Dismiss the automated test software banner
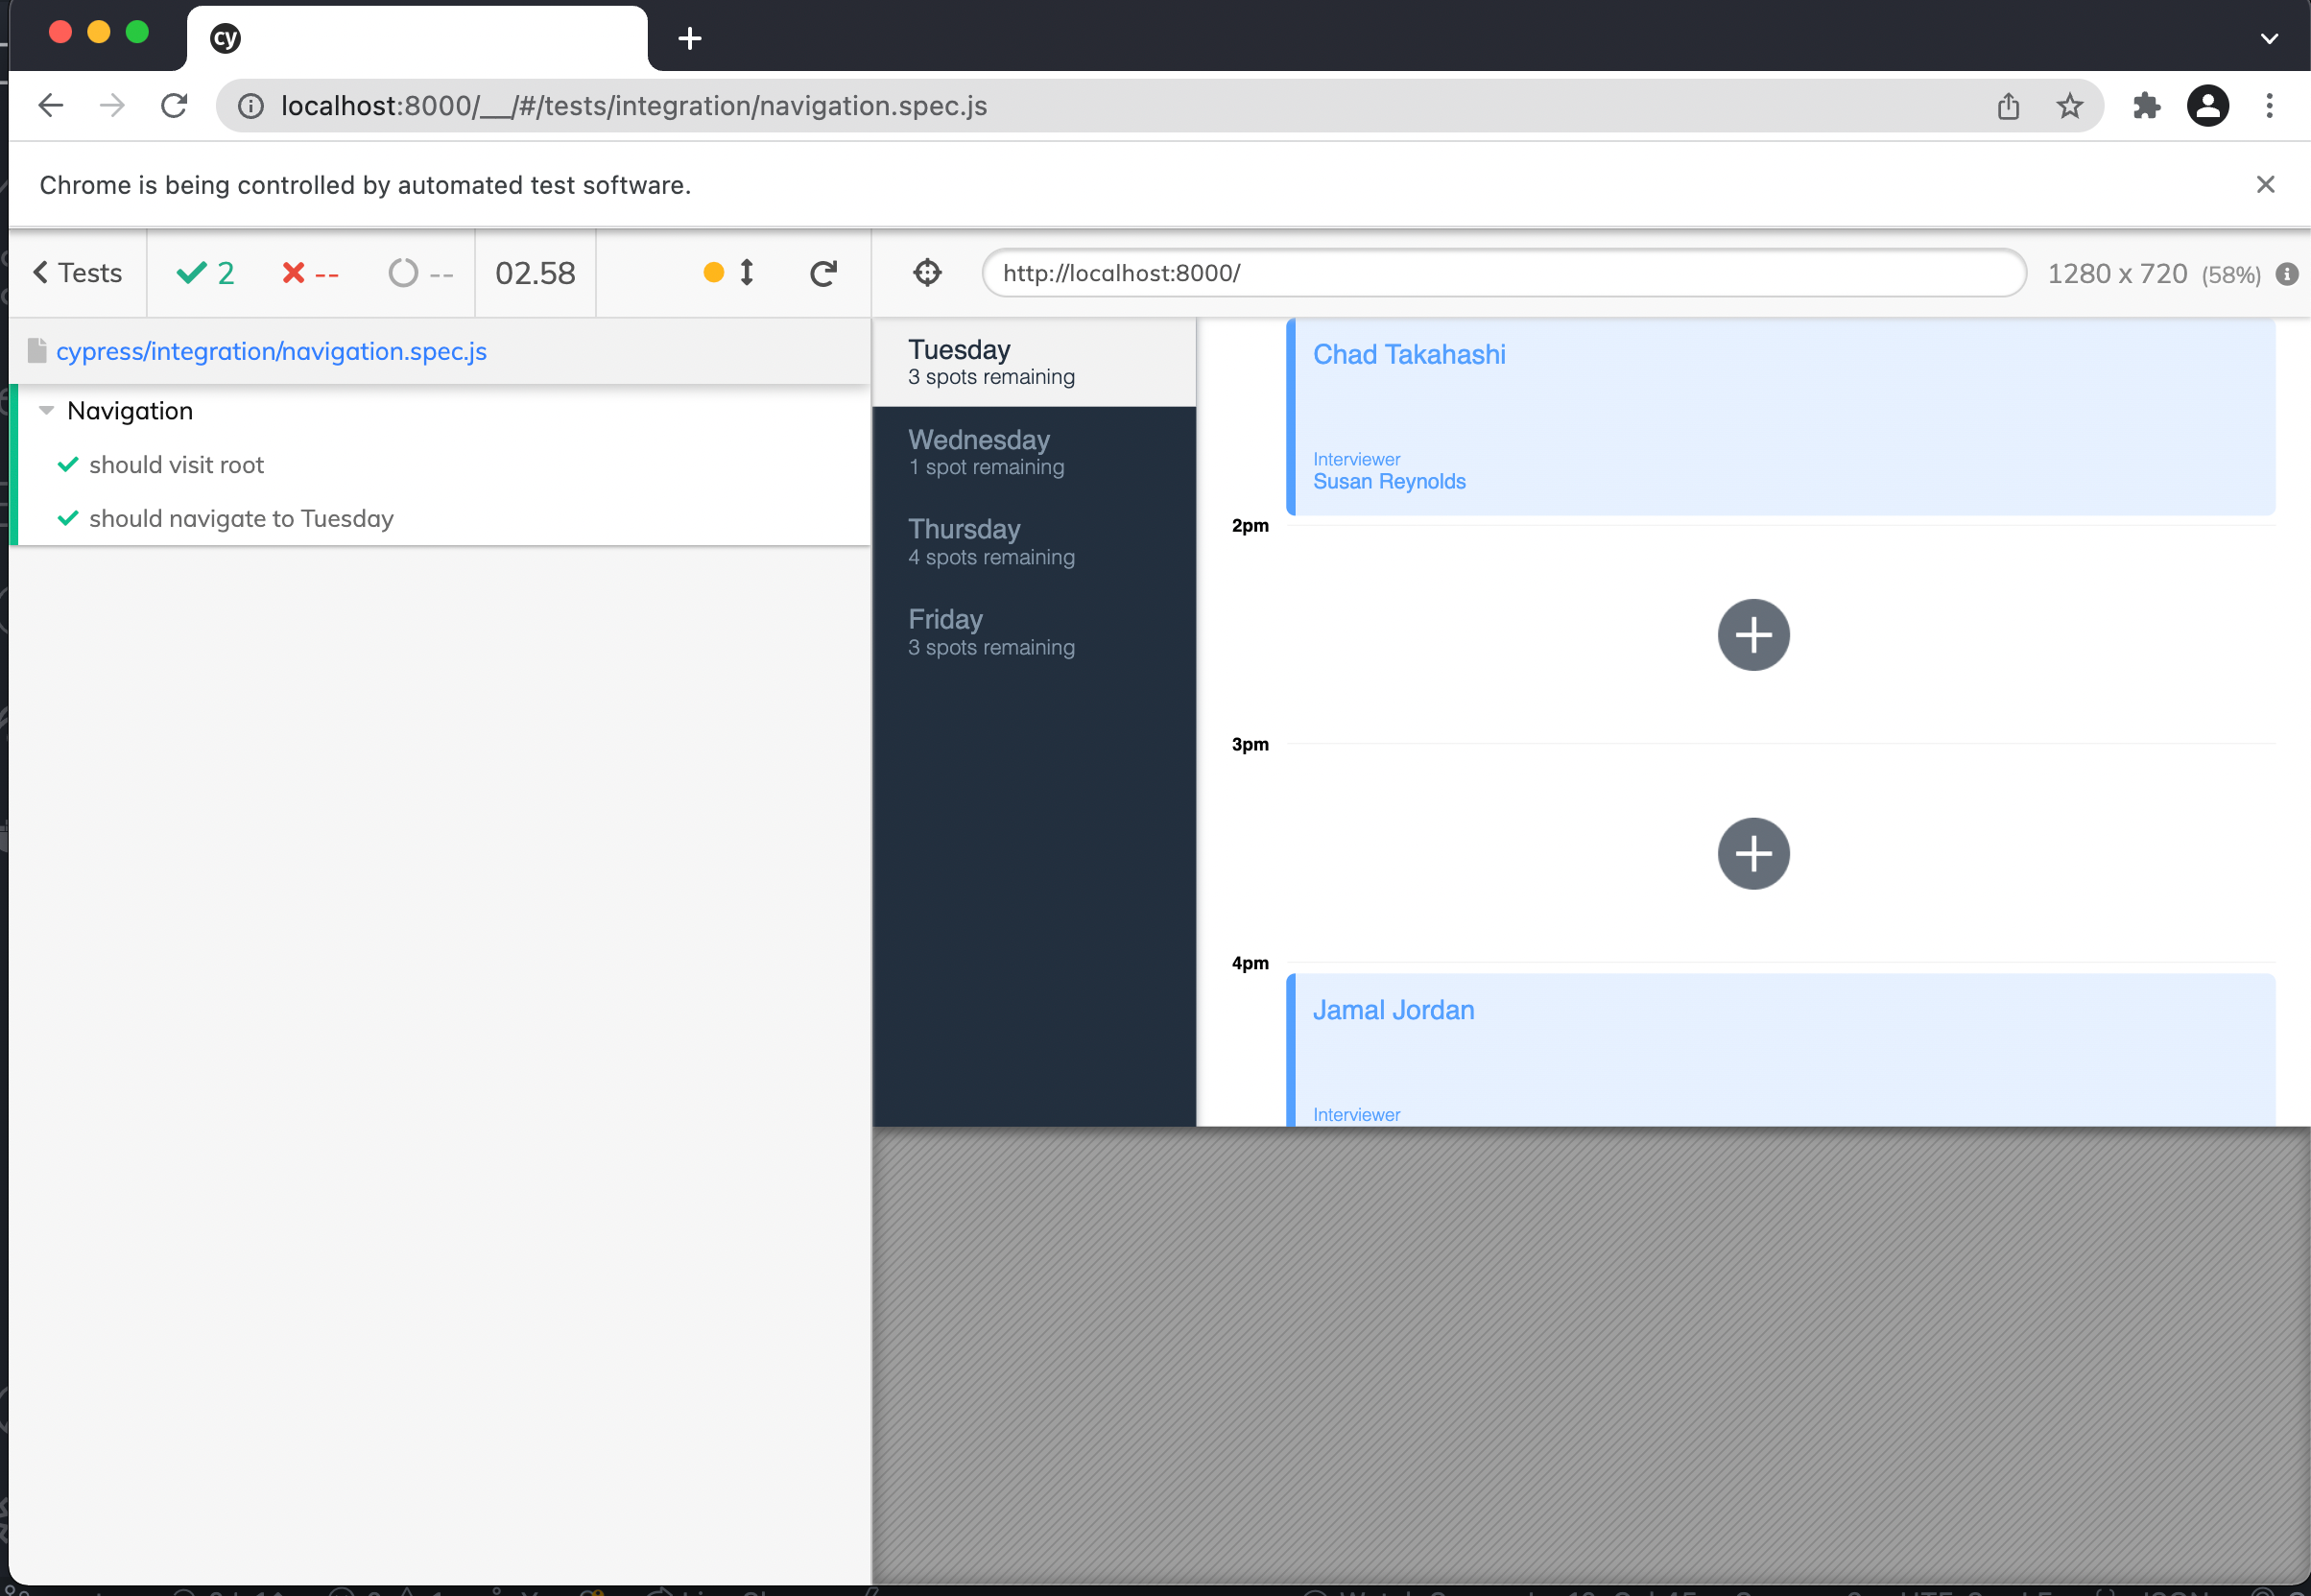 coord(2265,184)
